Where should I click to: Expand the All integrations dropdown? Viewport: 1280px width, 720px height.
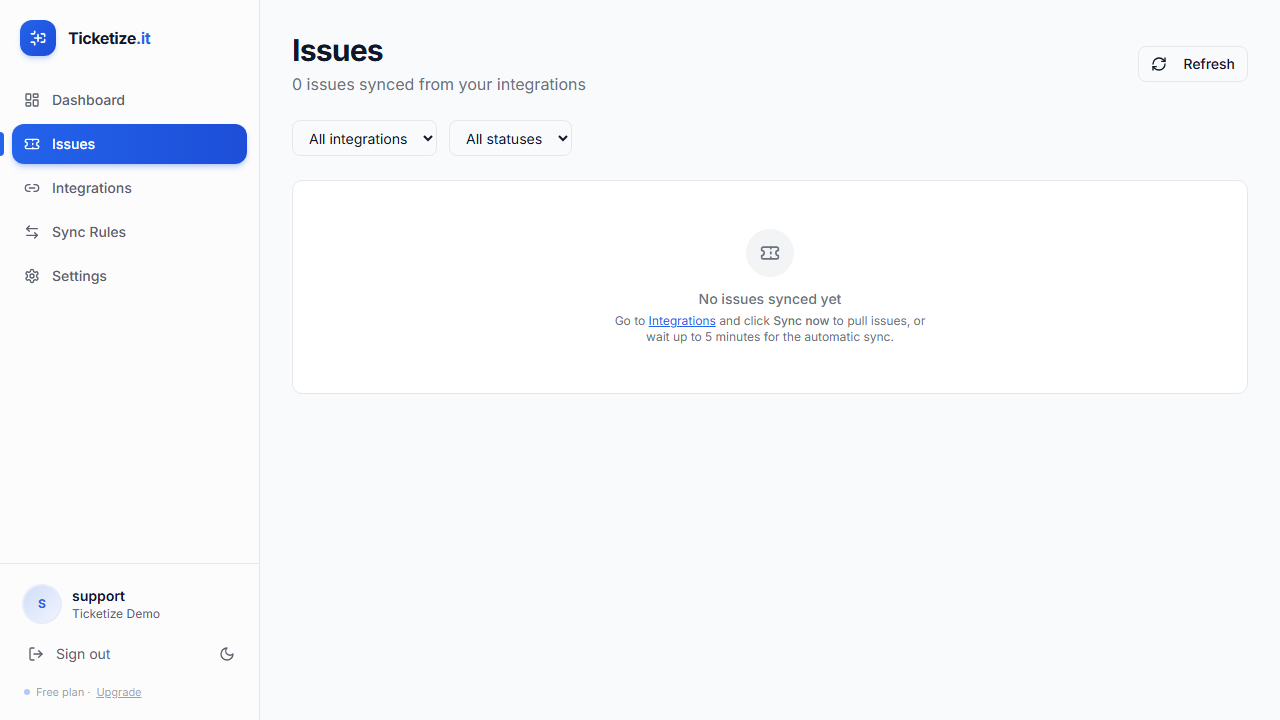click(x=364, y=138)
